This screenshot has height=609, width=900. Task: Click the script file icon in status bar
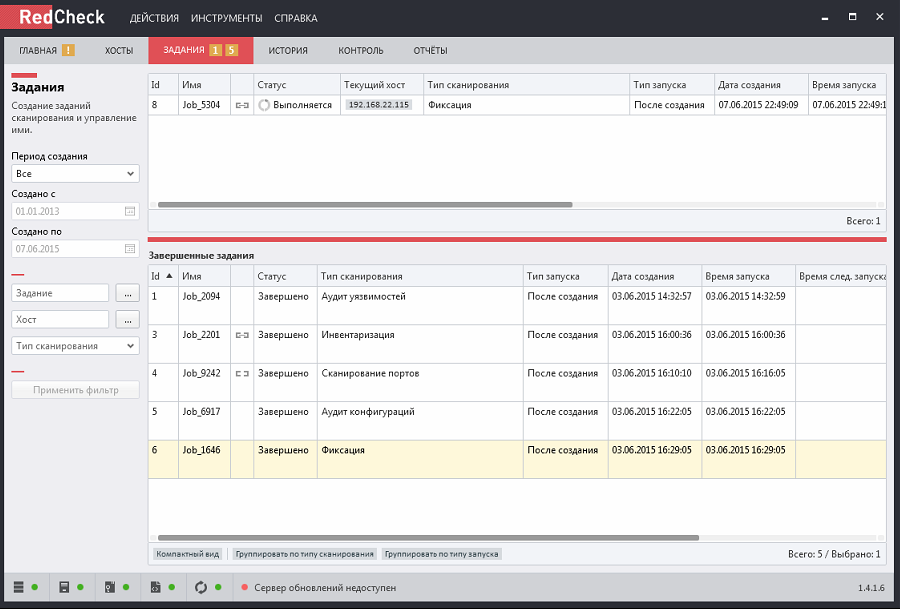coord(156,587)
